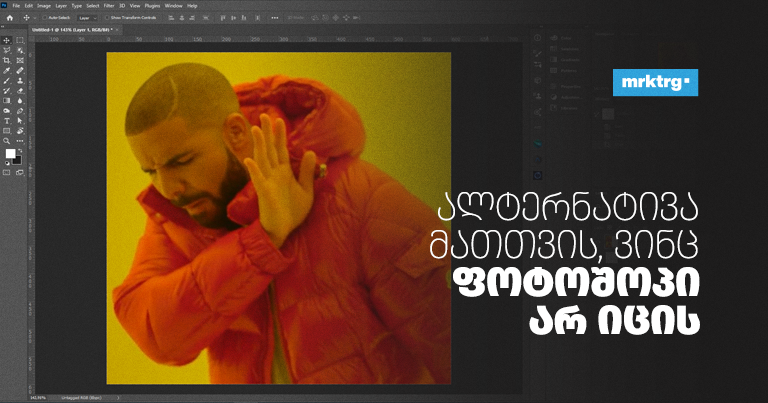
Task: Open the Image menu
Action: pyautogui.click(x=44, y=6)
